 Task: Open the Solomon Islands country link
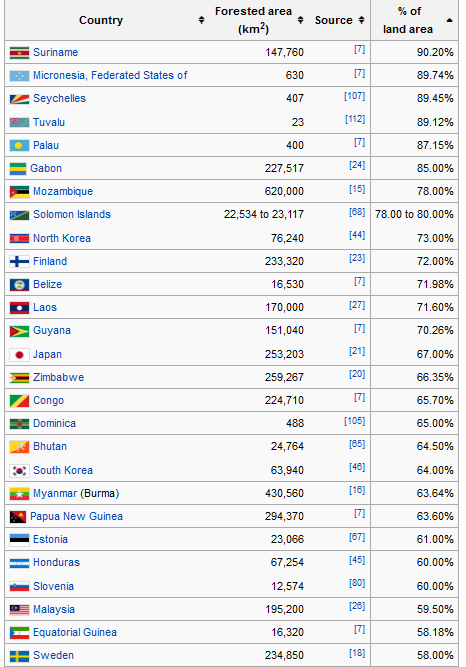click(x=72, y=214)
